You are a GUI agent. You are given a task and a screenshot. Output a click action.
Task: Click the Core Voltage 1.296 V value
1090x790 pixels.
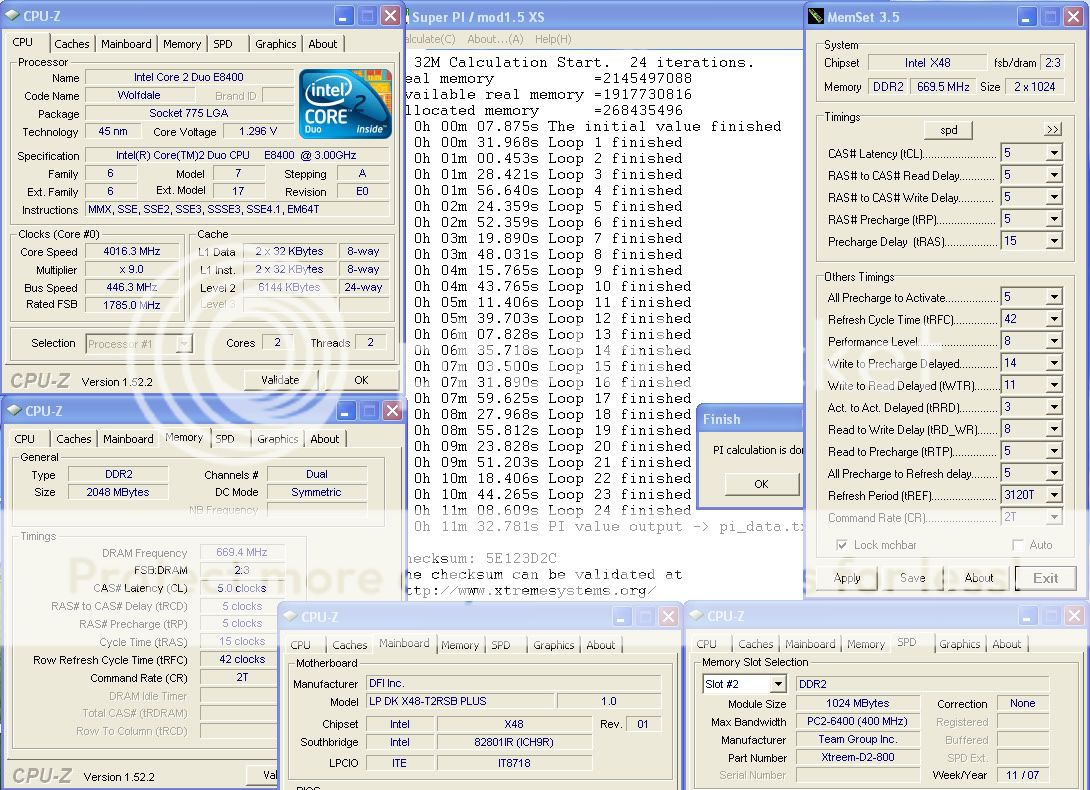pyautogui.click(x=258, y=131)
